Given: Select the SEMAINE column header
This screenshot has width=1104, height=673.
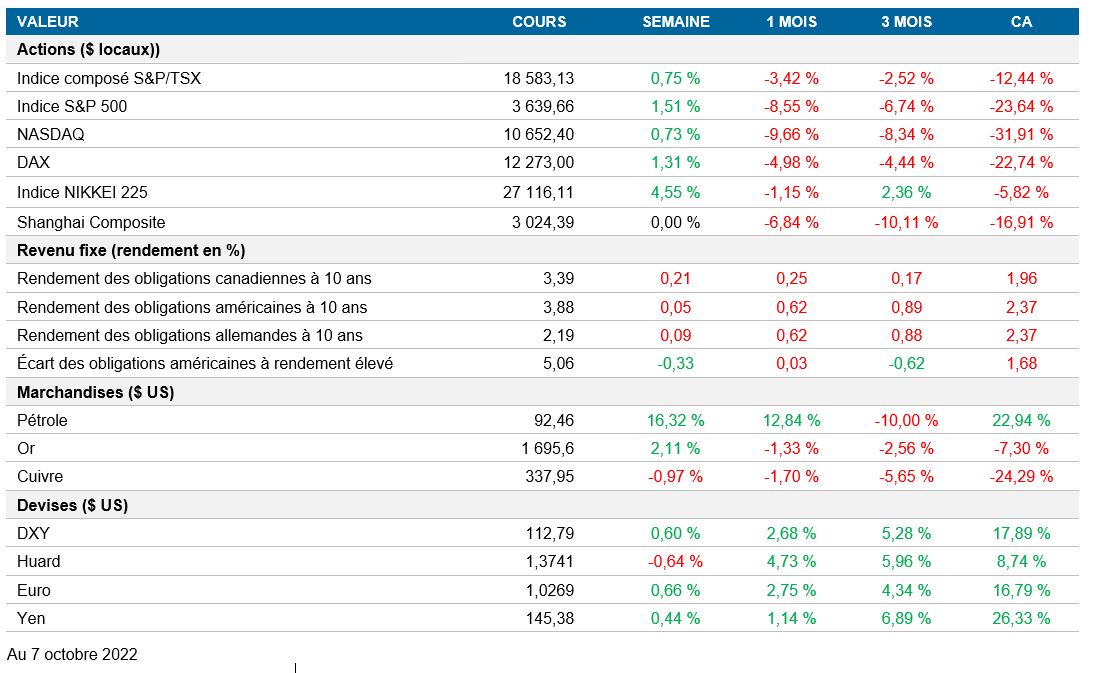Looking at the screenshot, I should click(x=675, y=21).
